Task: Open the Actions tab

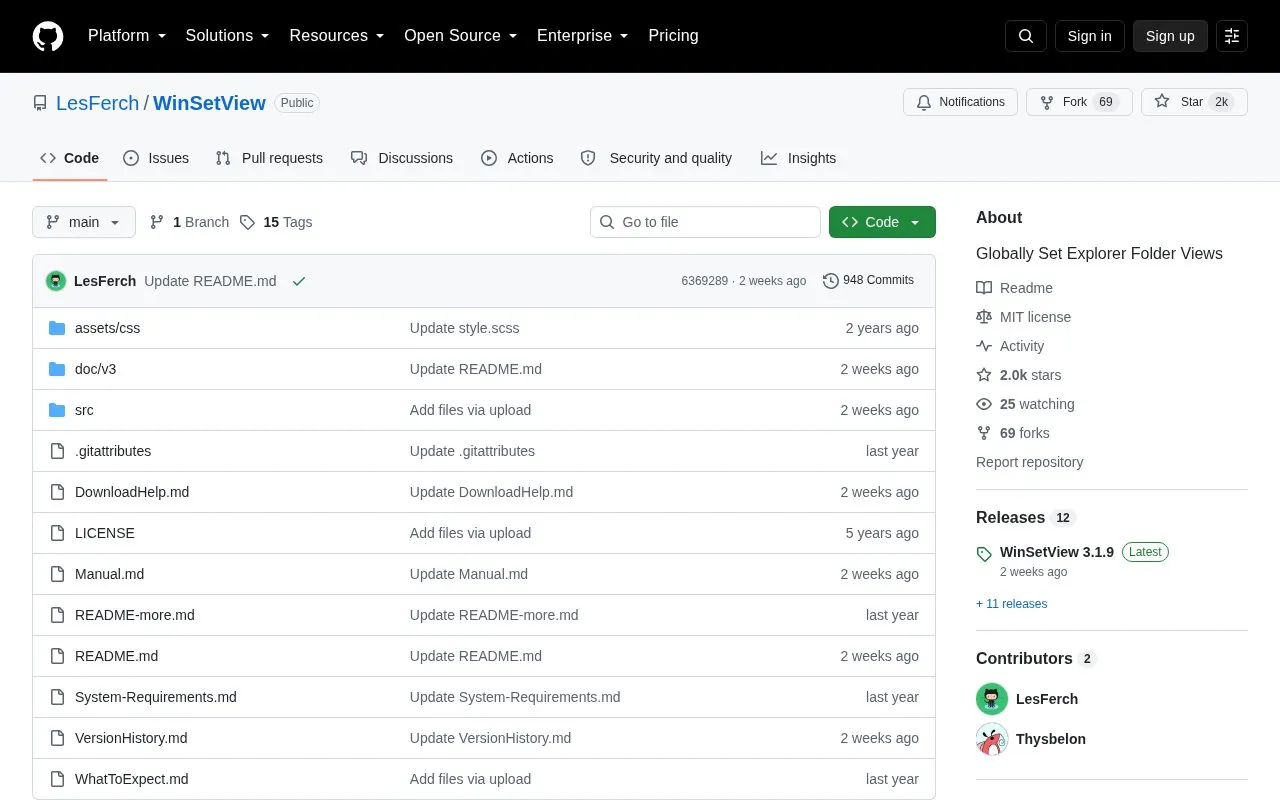Action: pyautogui.click(x=517, y=158)
